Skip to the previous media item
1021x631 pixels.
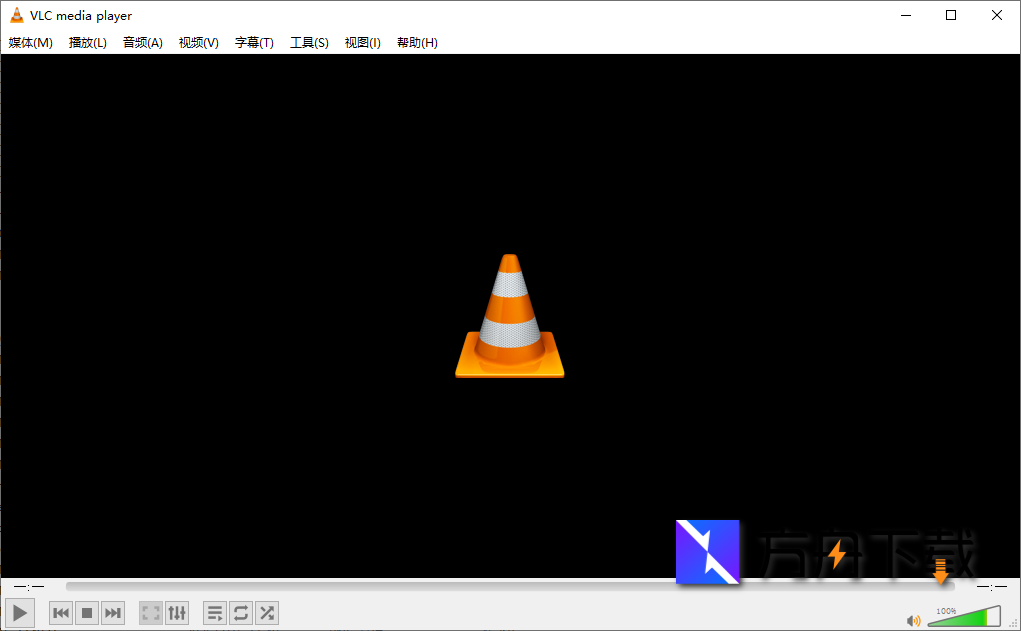coord(60,612)
